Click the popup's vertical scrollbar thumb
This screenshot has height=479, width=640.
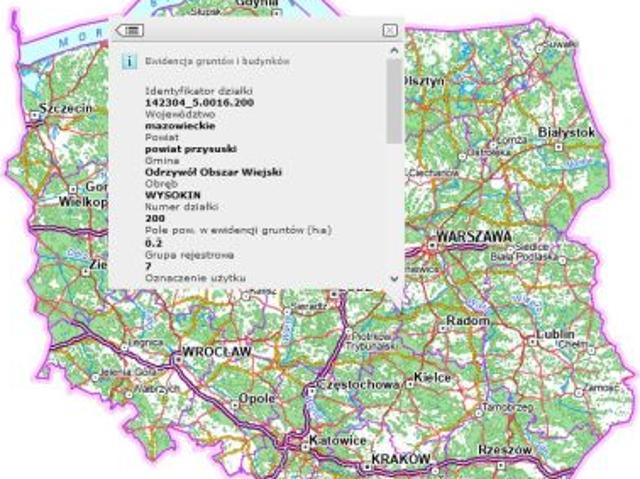(394, 100)
